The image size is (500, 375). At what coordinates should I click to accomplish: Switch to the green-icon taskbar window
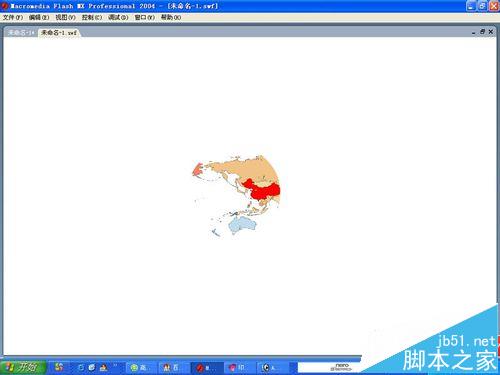pyautogui.click(x=140, y=368)
